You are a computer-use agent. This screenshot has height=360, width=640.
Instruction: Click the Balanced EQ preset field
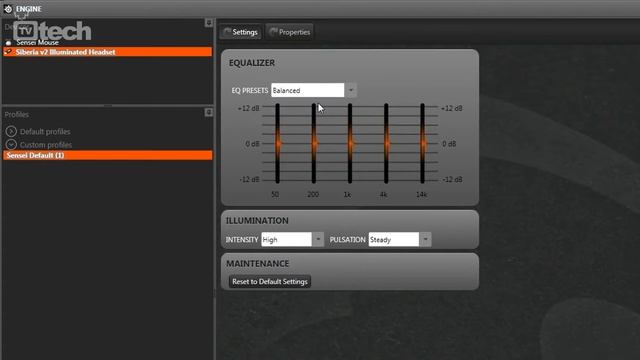(x=307, y=90)
